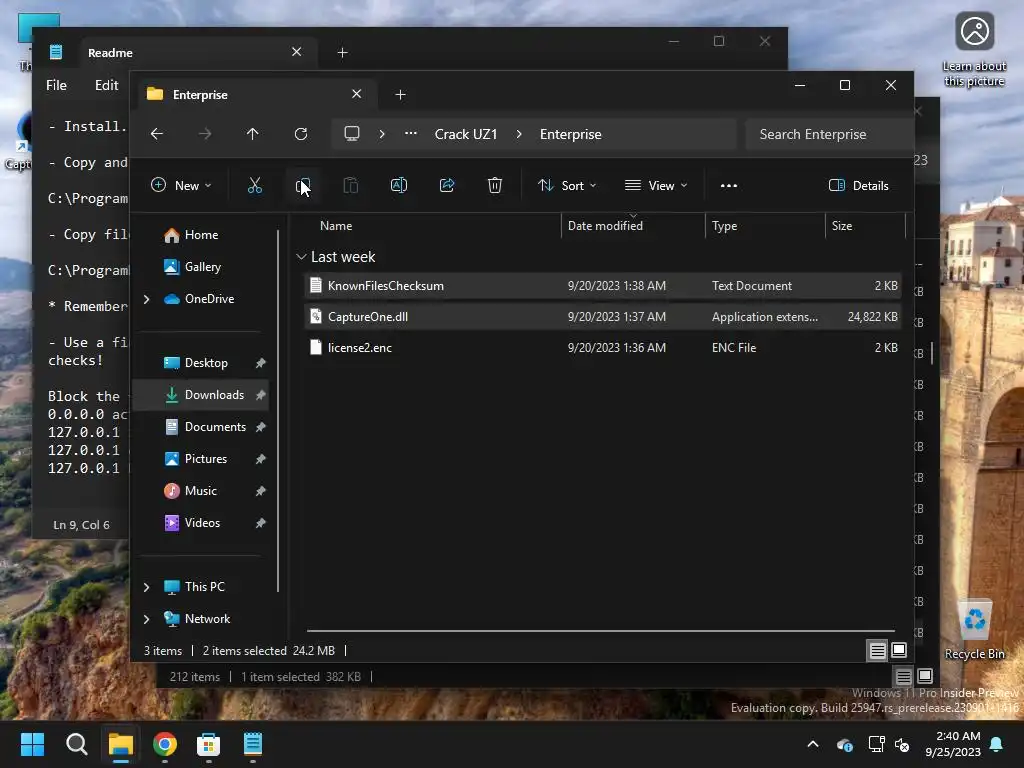Close the Readme tab in Notepad

[x=296, y=52]
